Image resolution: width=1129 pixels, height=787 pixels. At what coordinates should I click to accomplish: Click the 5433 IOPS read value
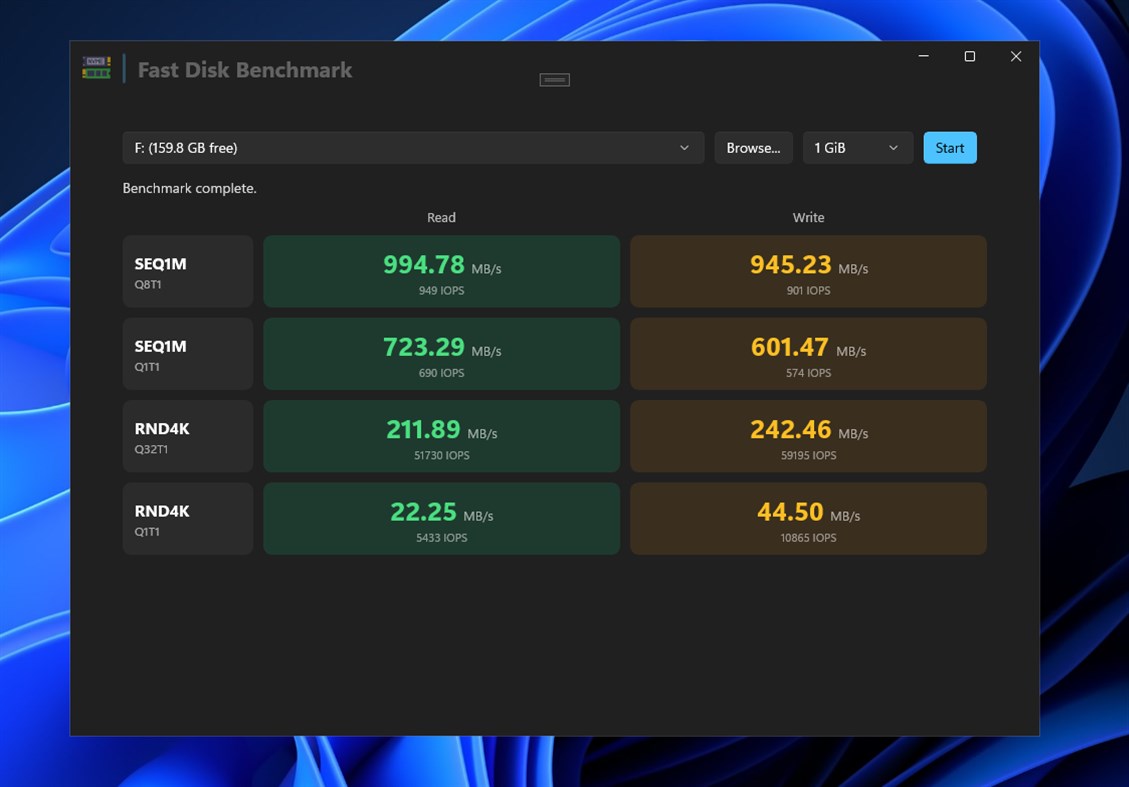tap(441, 538)
